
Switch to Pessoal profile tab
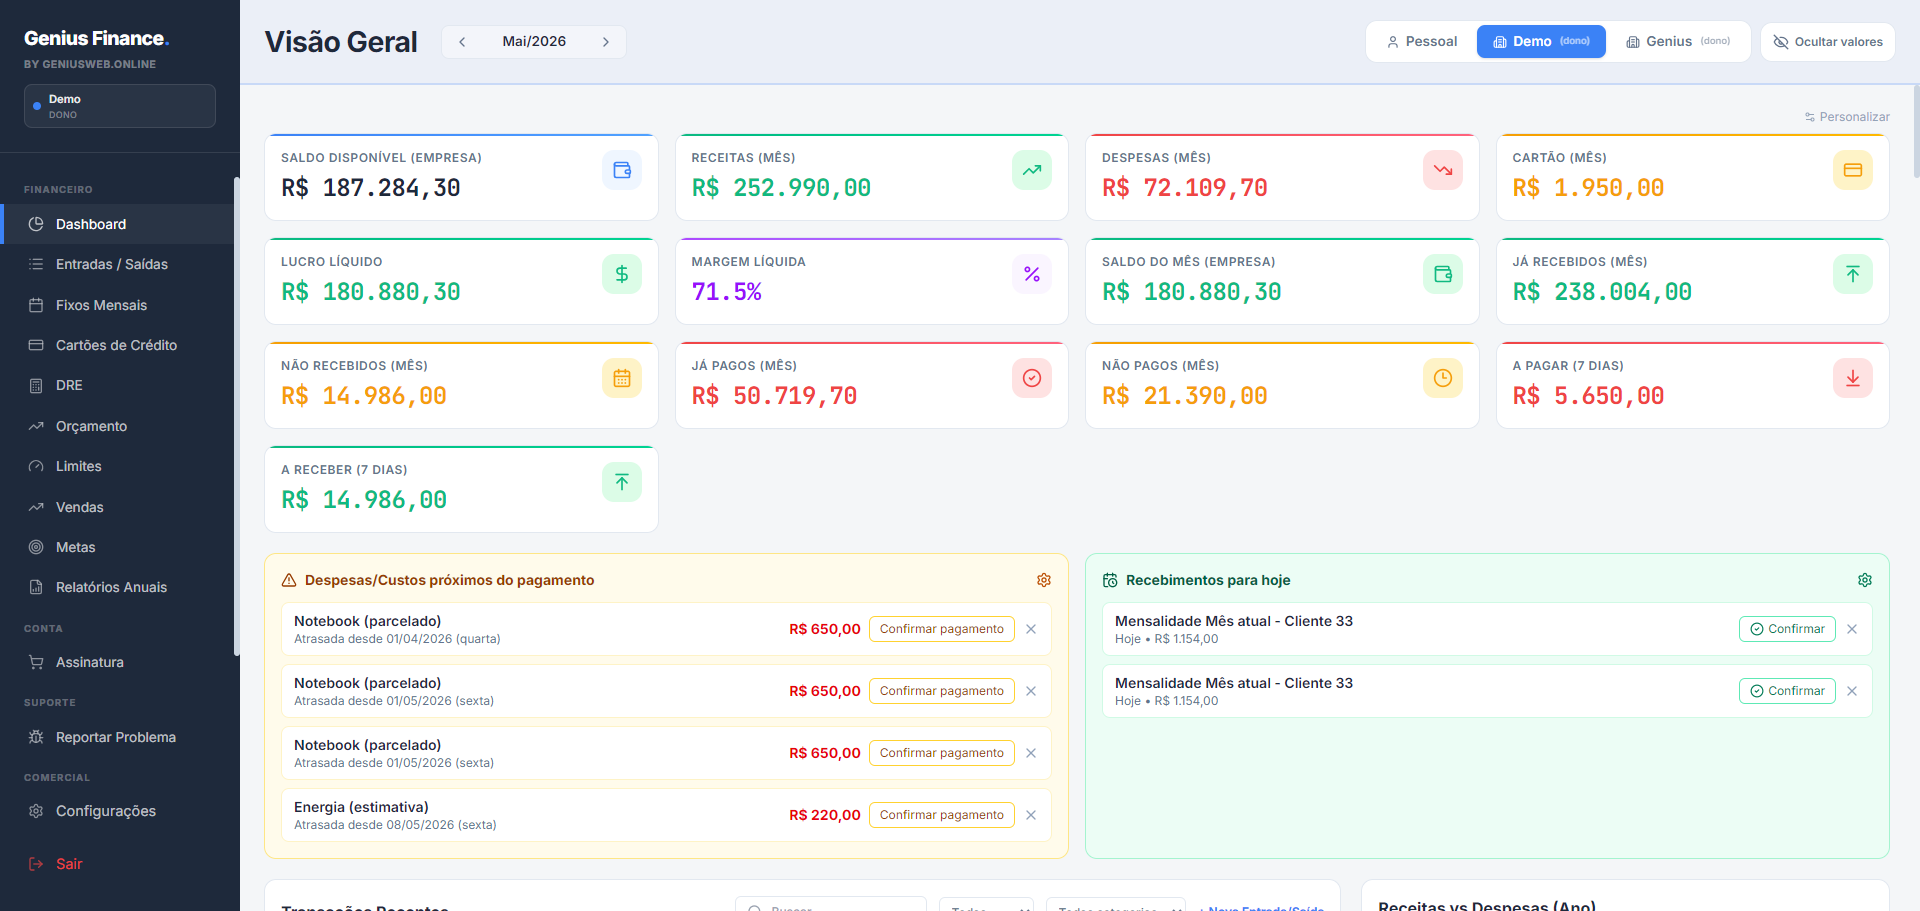(1422, 42)
